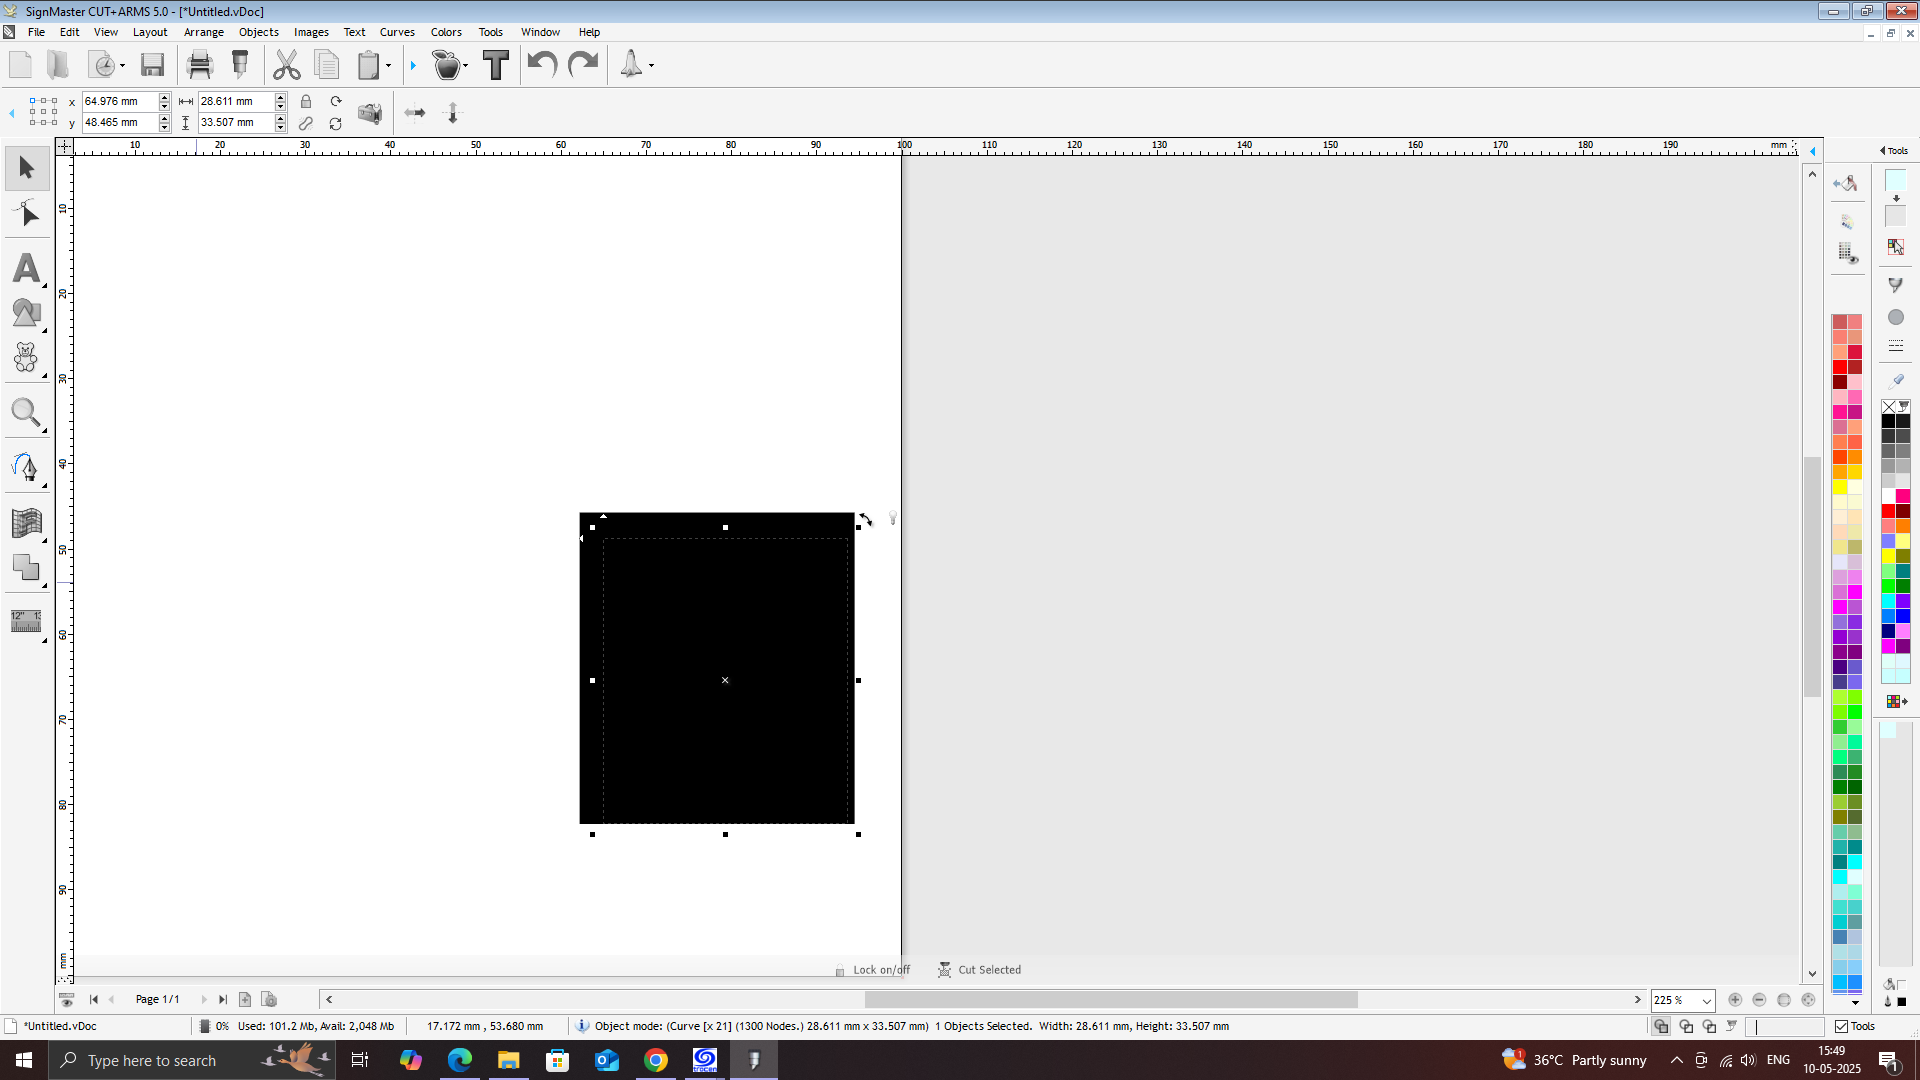Send to cutter with knife icon

[x=240, y=65]
